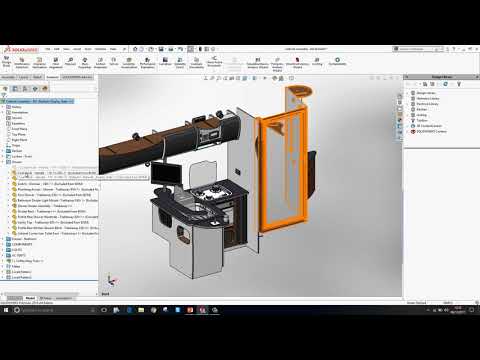The height and width of the screenshot is (360, 480).
Task: Expand the Lockers - Front folder
Action: (x=3, y=156)
